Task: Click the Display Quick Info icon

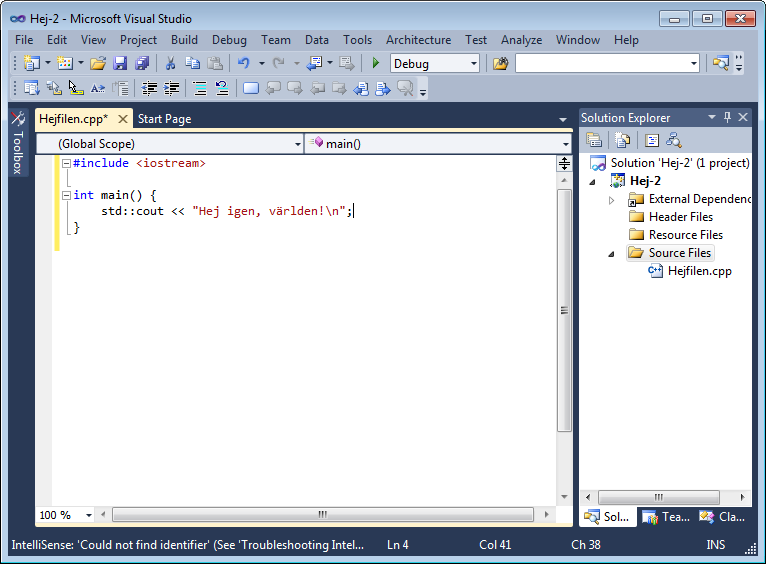Action: pos(76,88)
